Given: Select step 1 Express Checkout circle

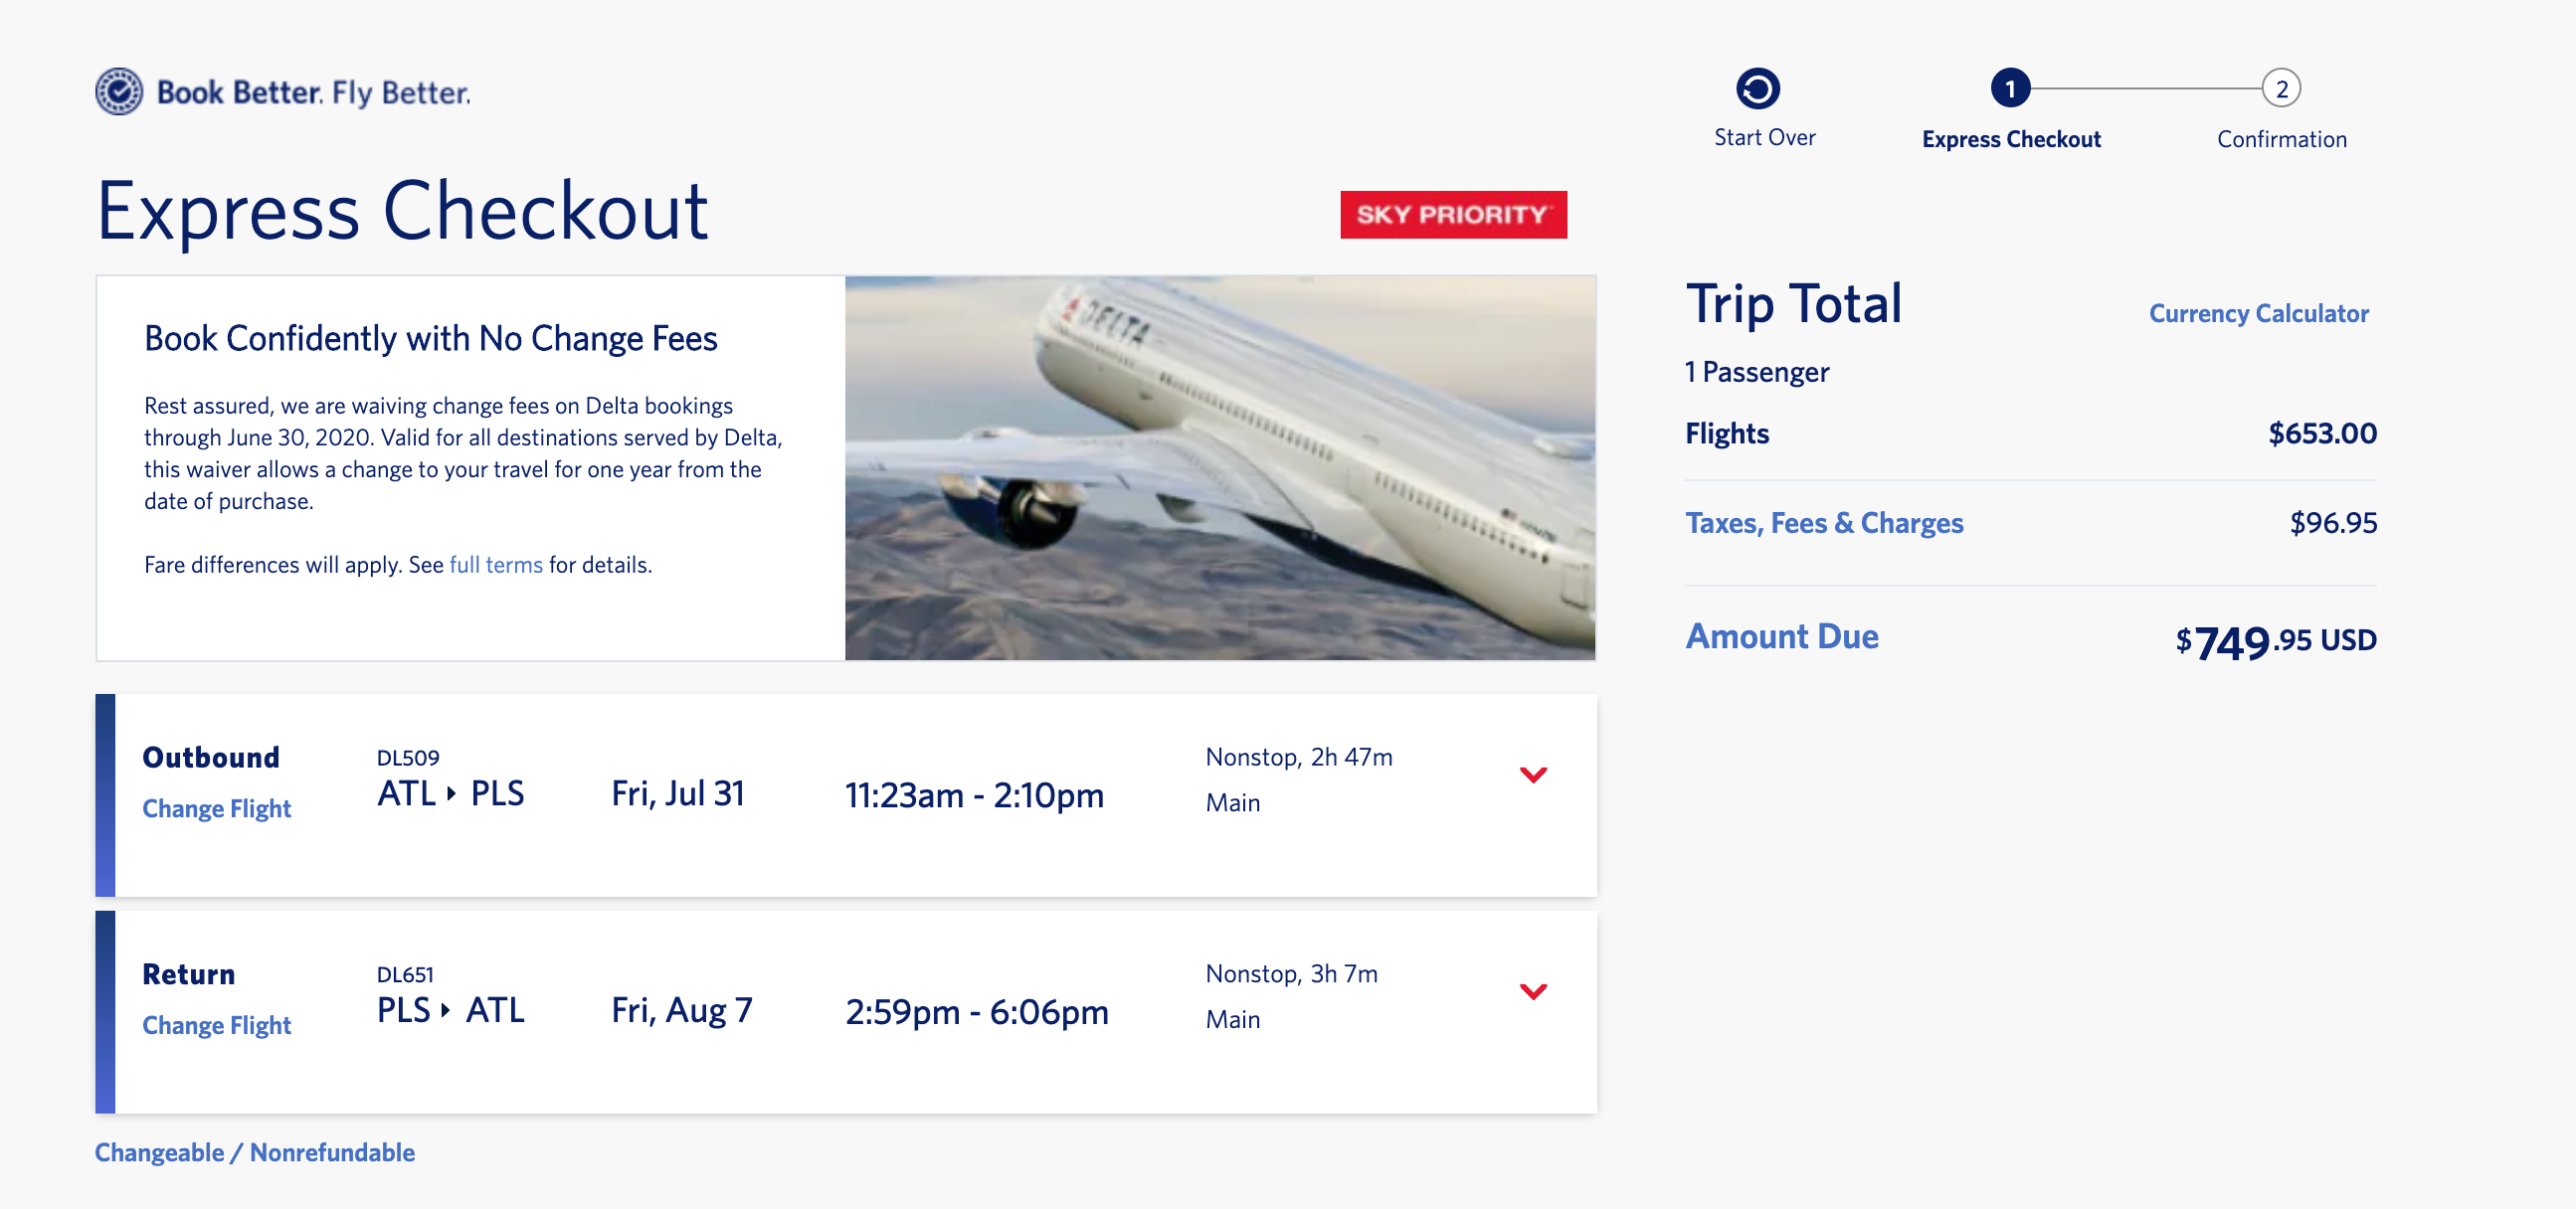Looking at the screenshot, I should (2010, 88).
